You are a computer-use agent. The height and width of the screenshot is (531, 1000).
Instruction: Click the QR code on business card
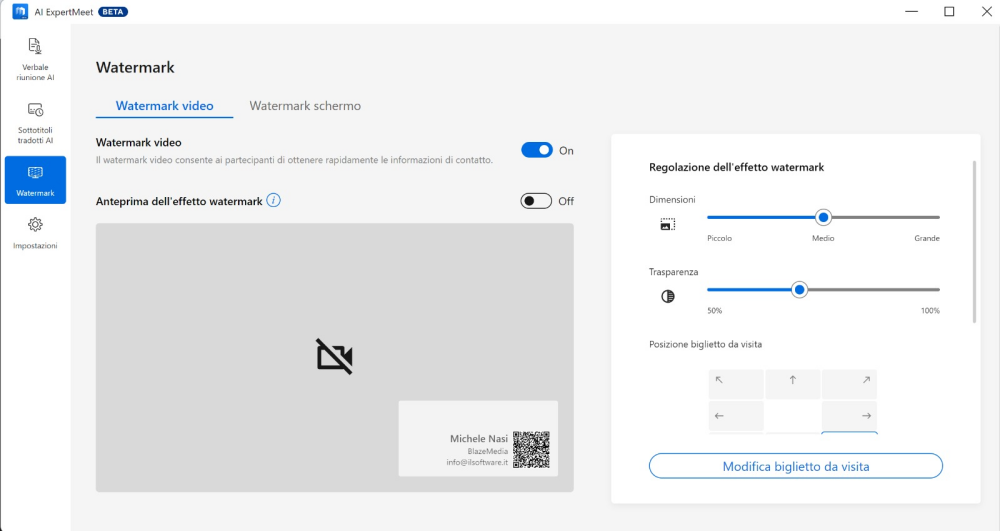click(531, 449)
